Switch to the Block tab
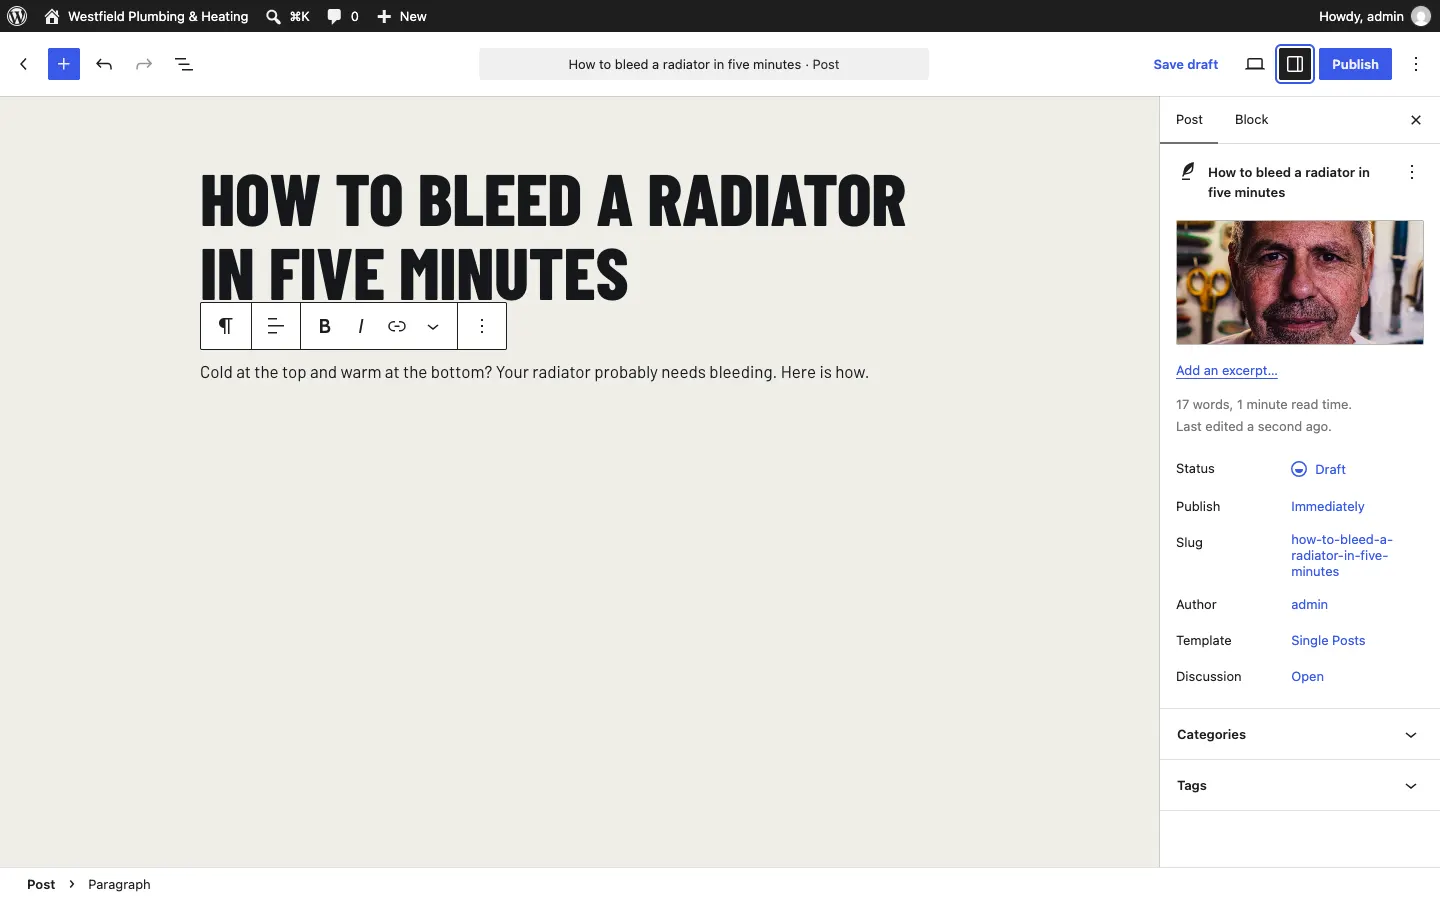 [1251, 120]
